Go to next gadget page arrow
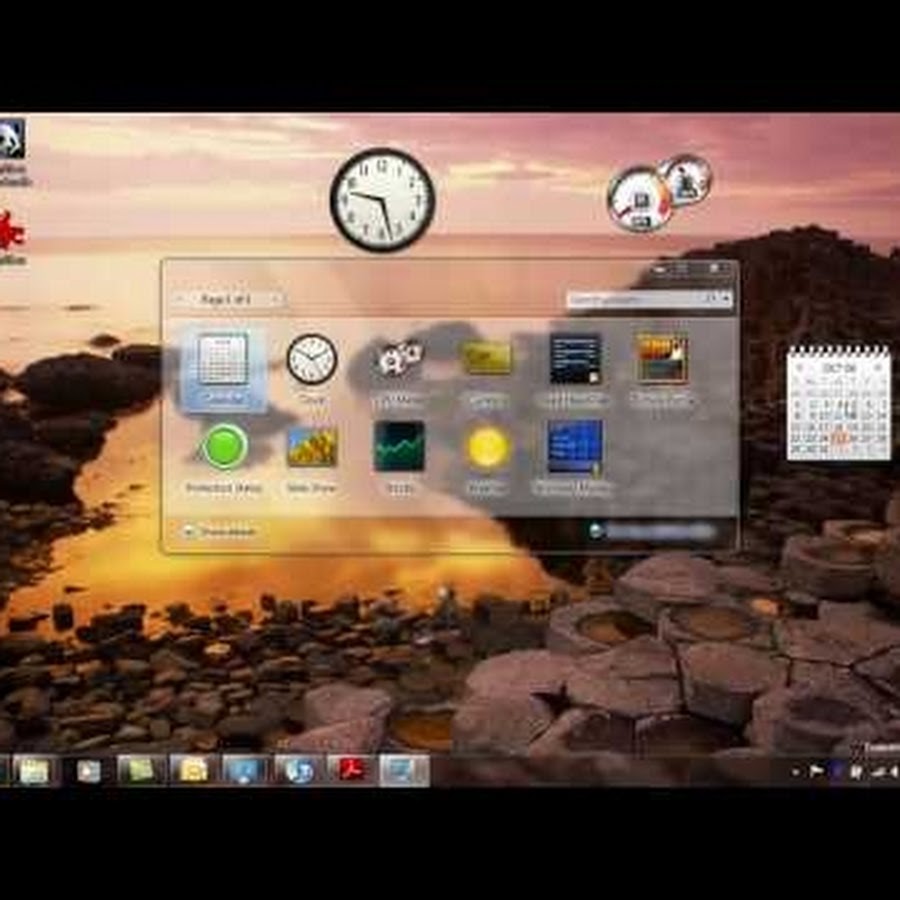The image size is (900, 900). coord(277,299)
